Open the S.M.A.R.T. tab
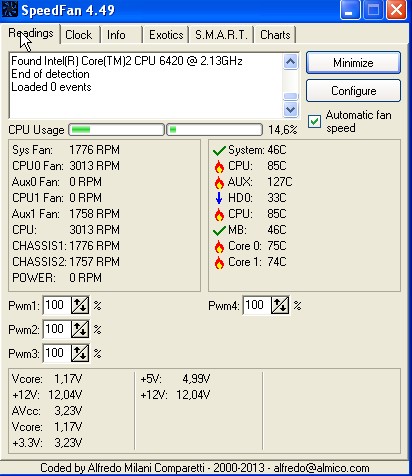 tap(221, 35)
